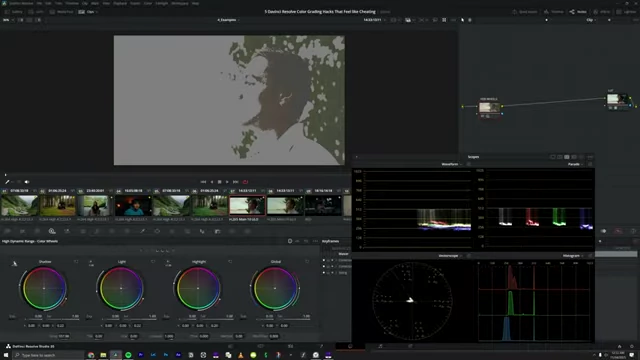Select clip 03 woman by lake thumbnail
Viewport: 640px width, 360px height.
[x=95, y=205]
